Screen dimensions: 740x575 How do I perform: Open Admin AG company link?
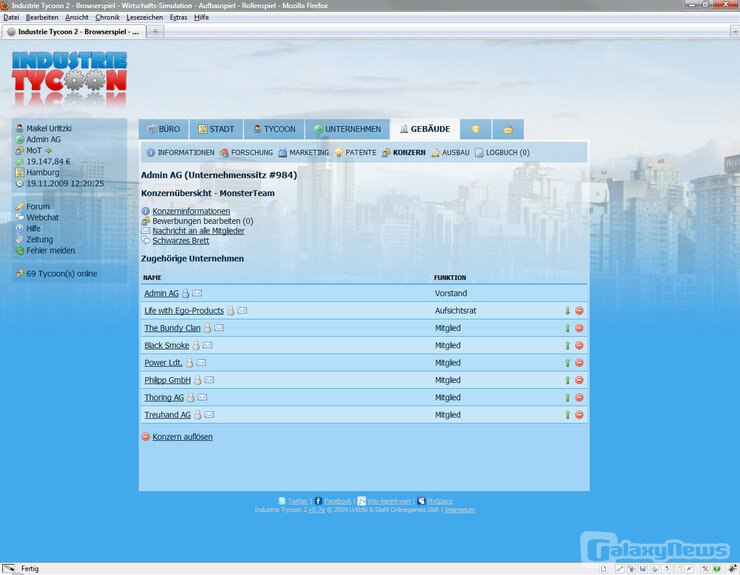point(161,293)
